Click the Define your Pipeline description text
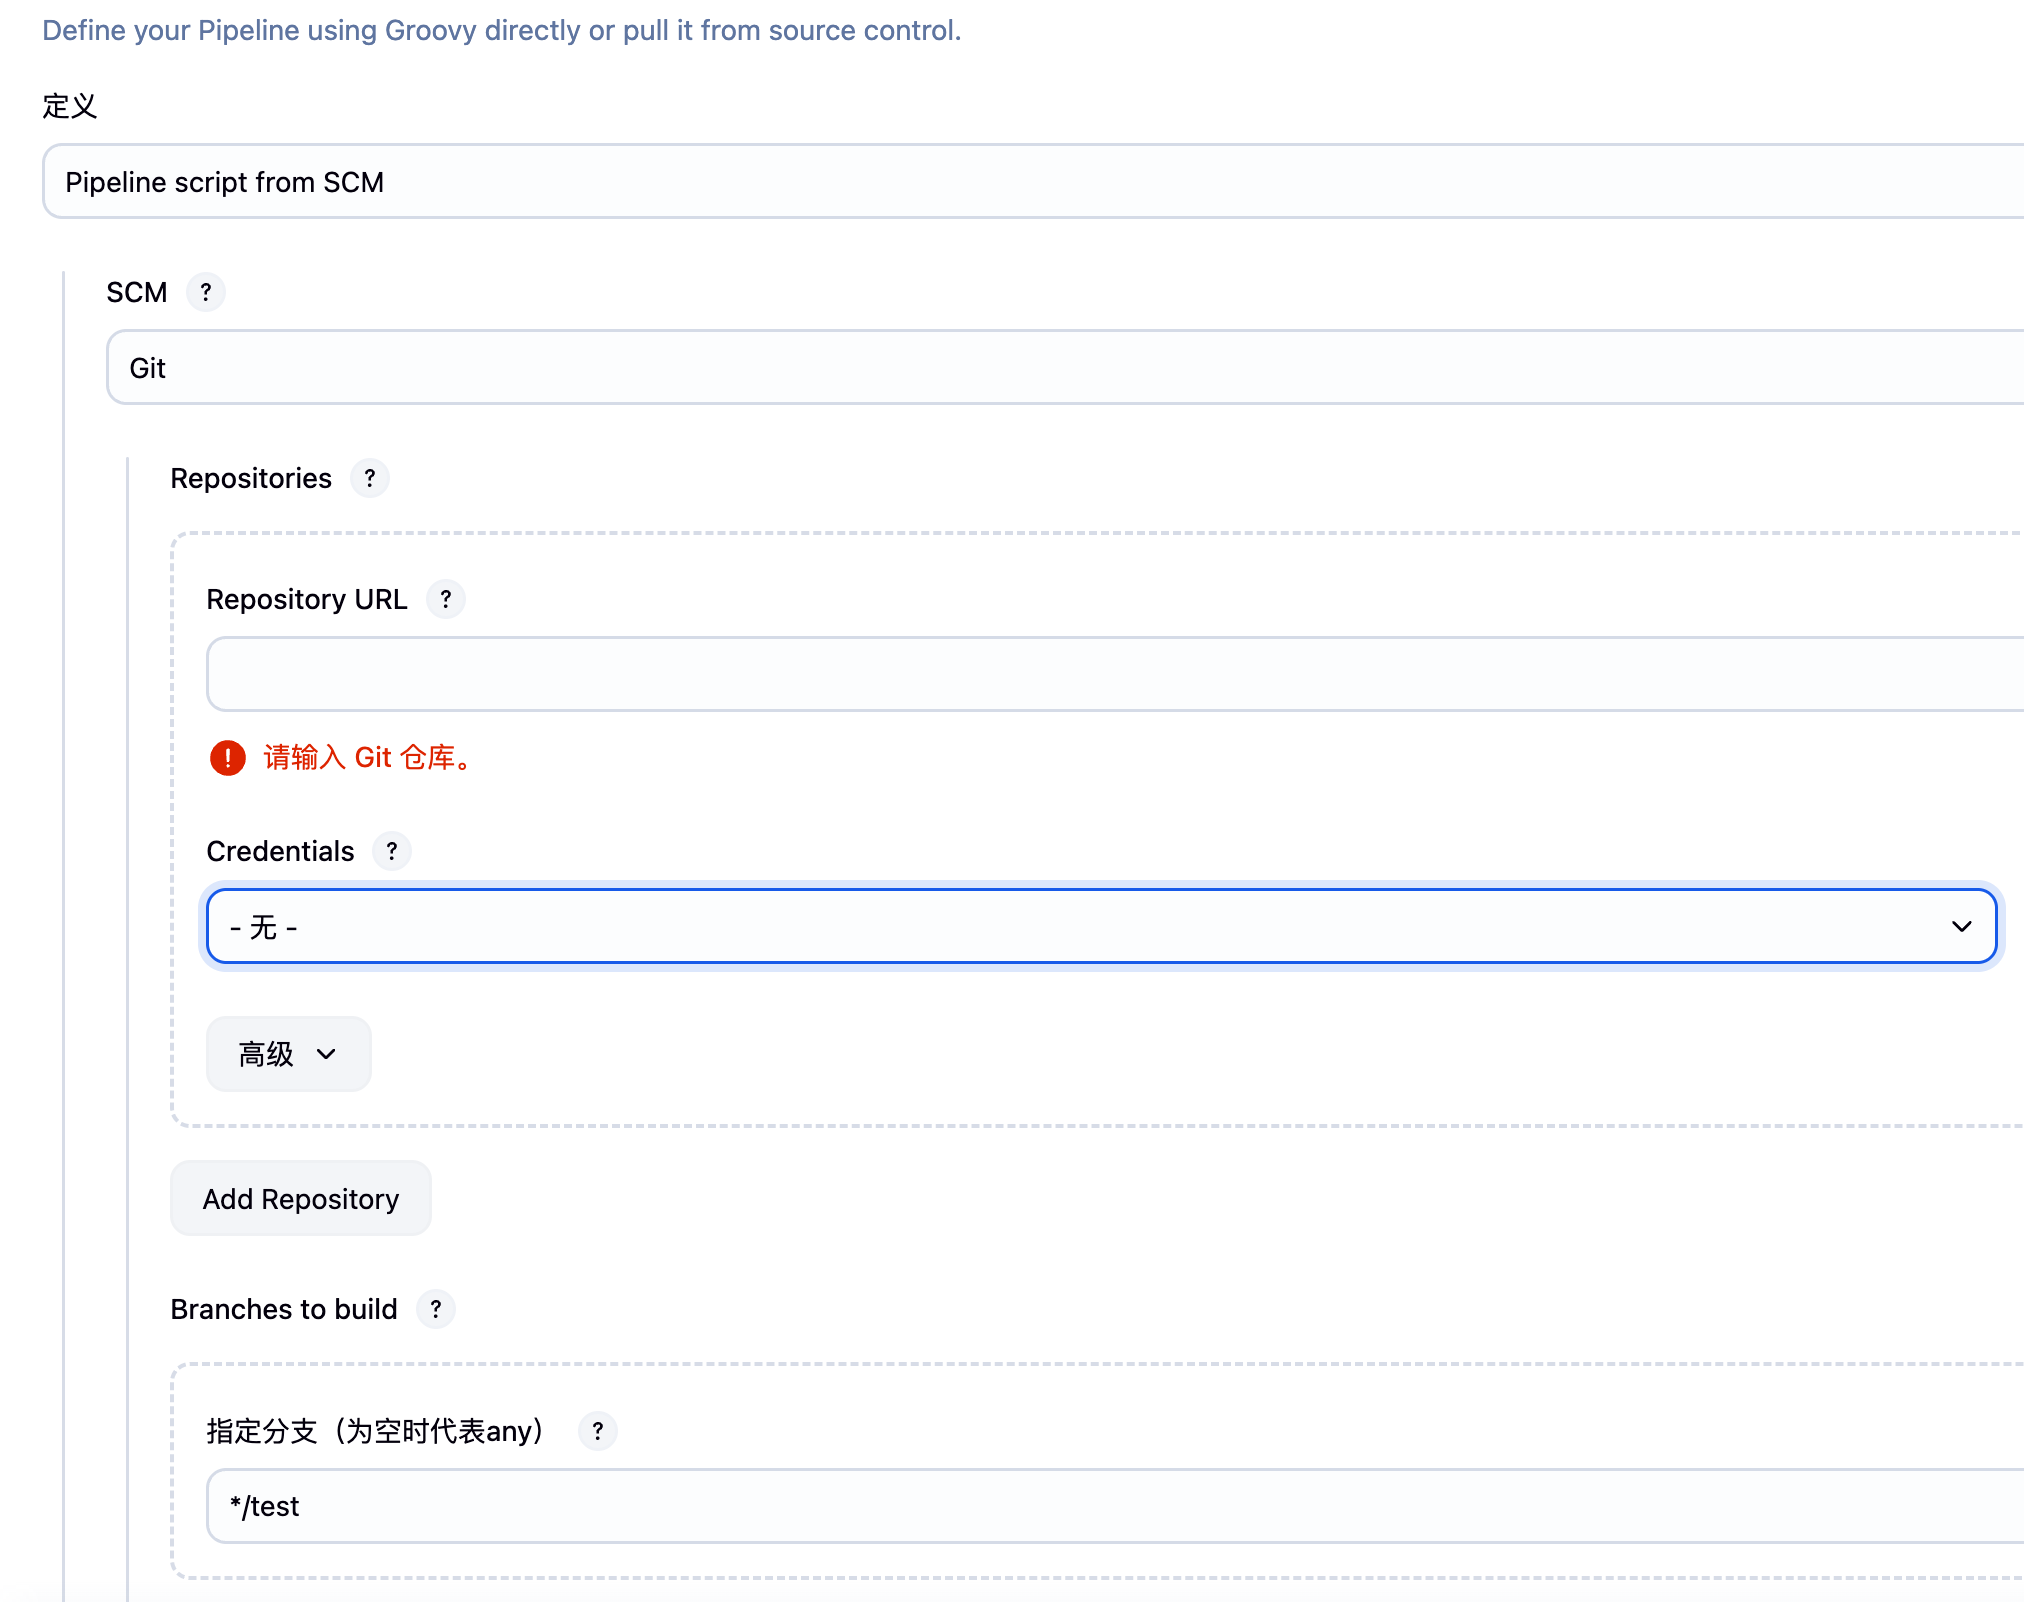 pos(501,31)
